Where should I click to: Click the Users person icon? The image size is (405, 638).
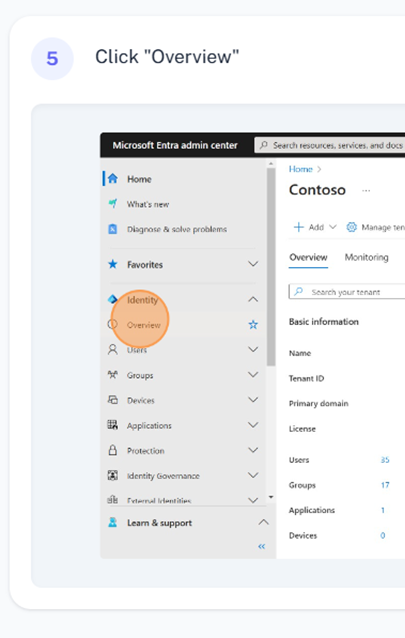[x=113, y=350]
